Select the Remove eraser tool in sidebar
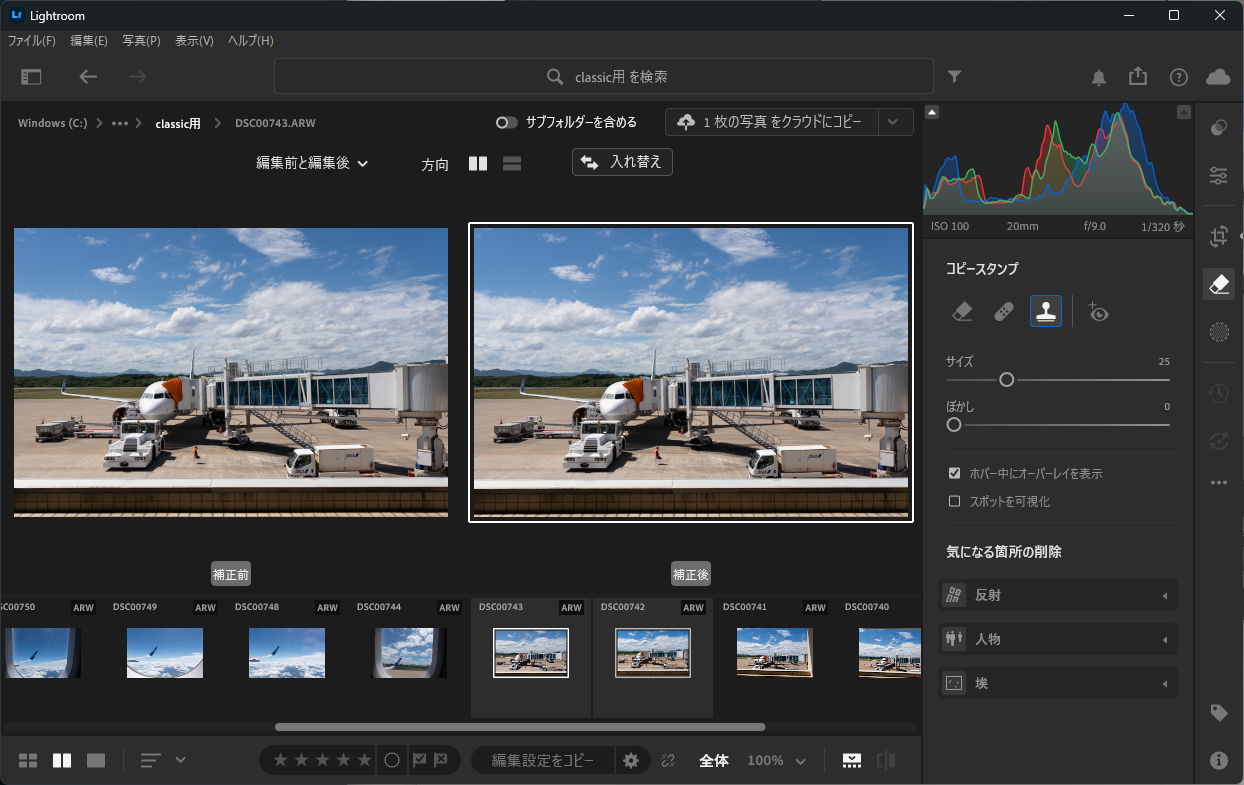The width and height of the screenshot is (1244, 785). pos(1219,284)
